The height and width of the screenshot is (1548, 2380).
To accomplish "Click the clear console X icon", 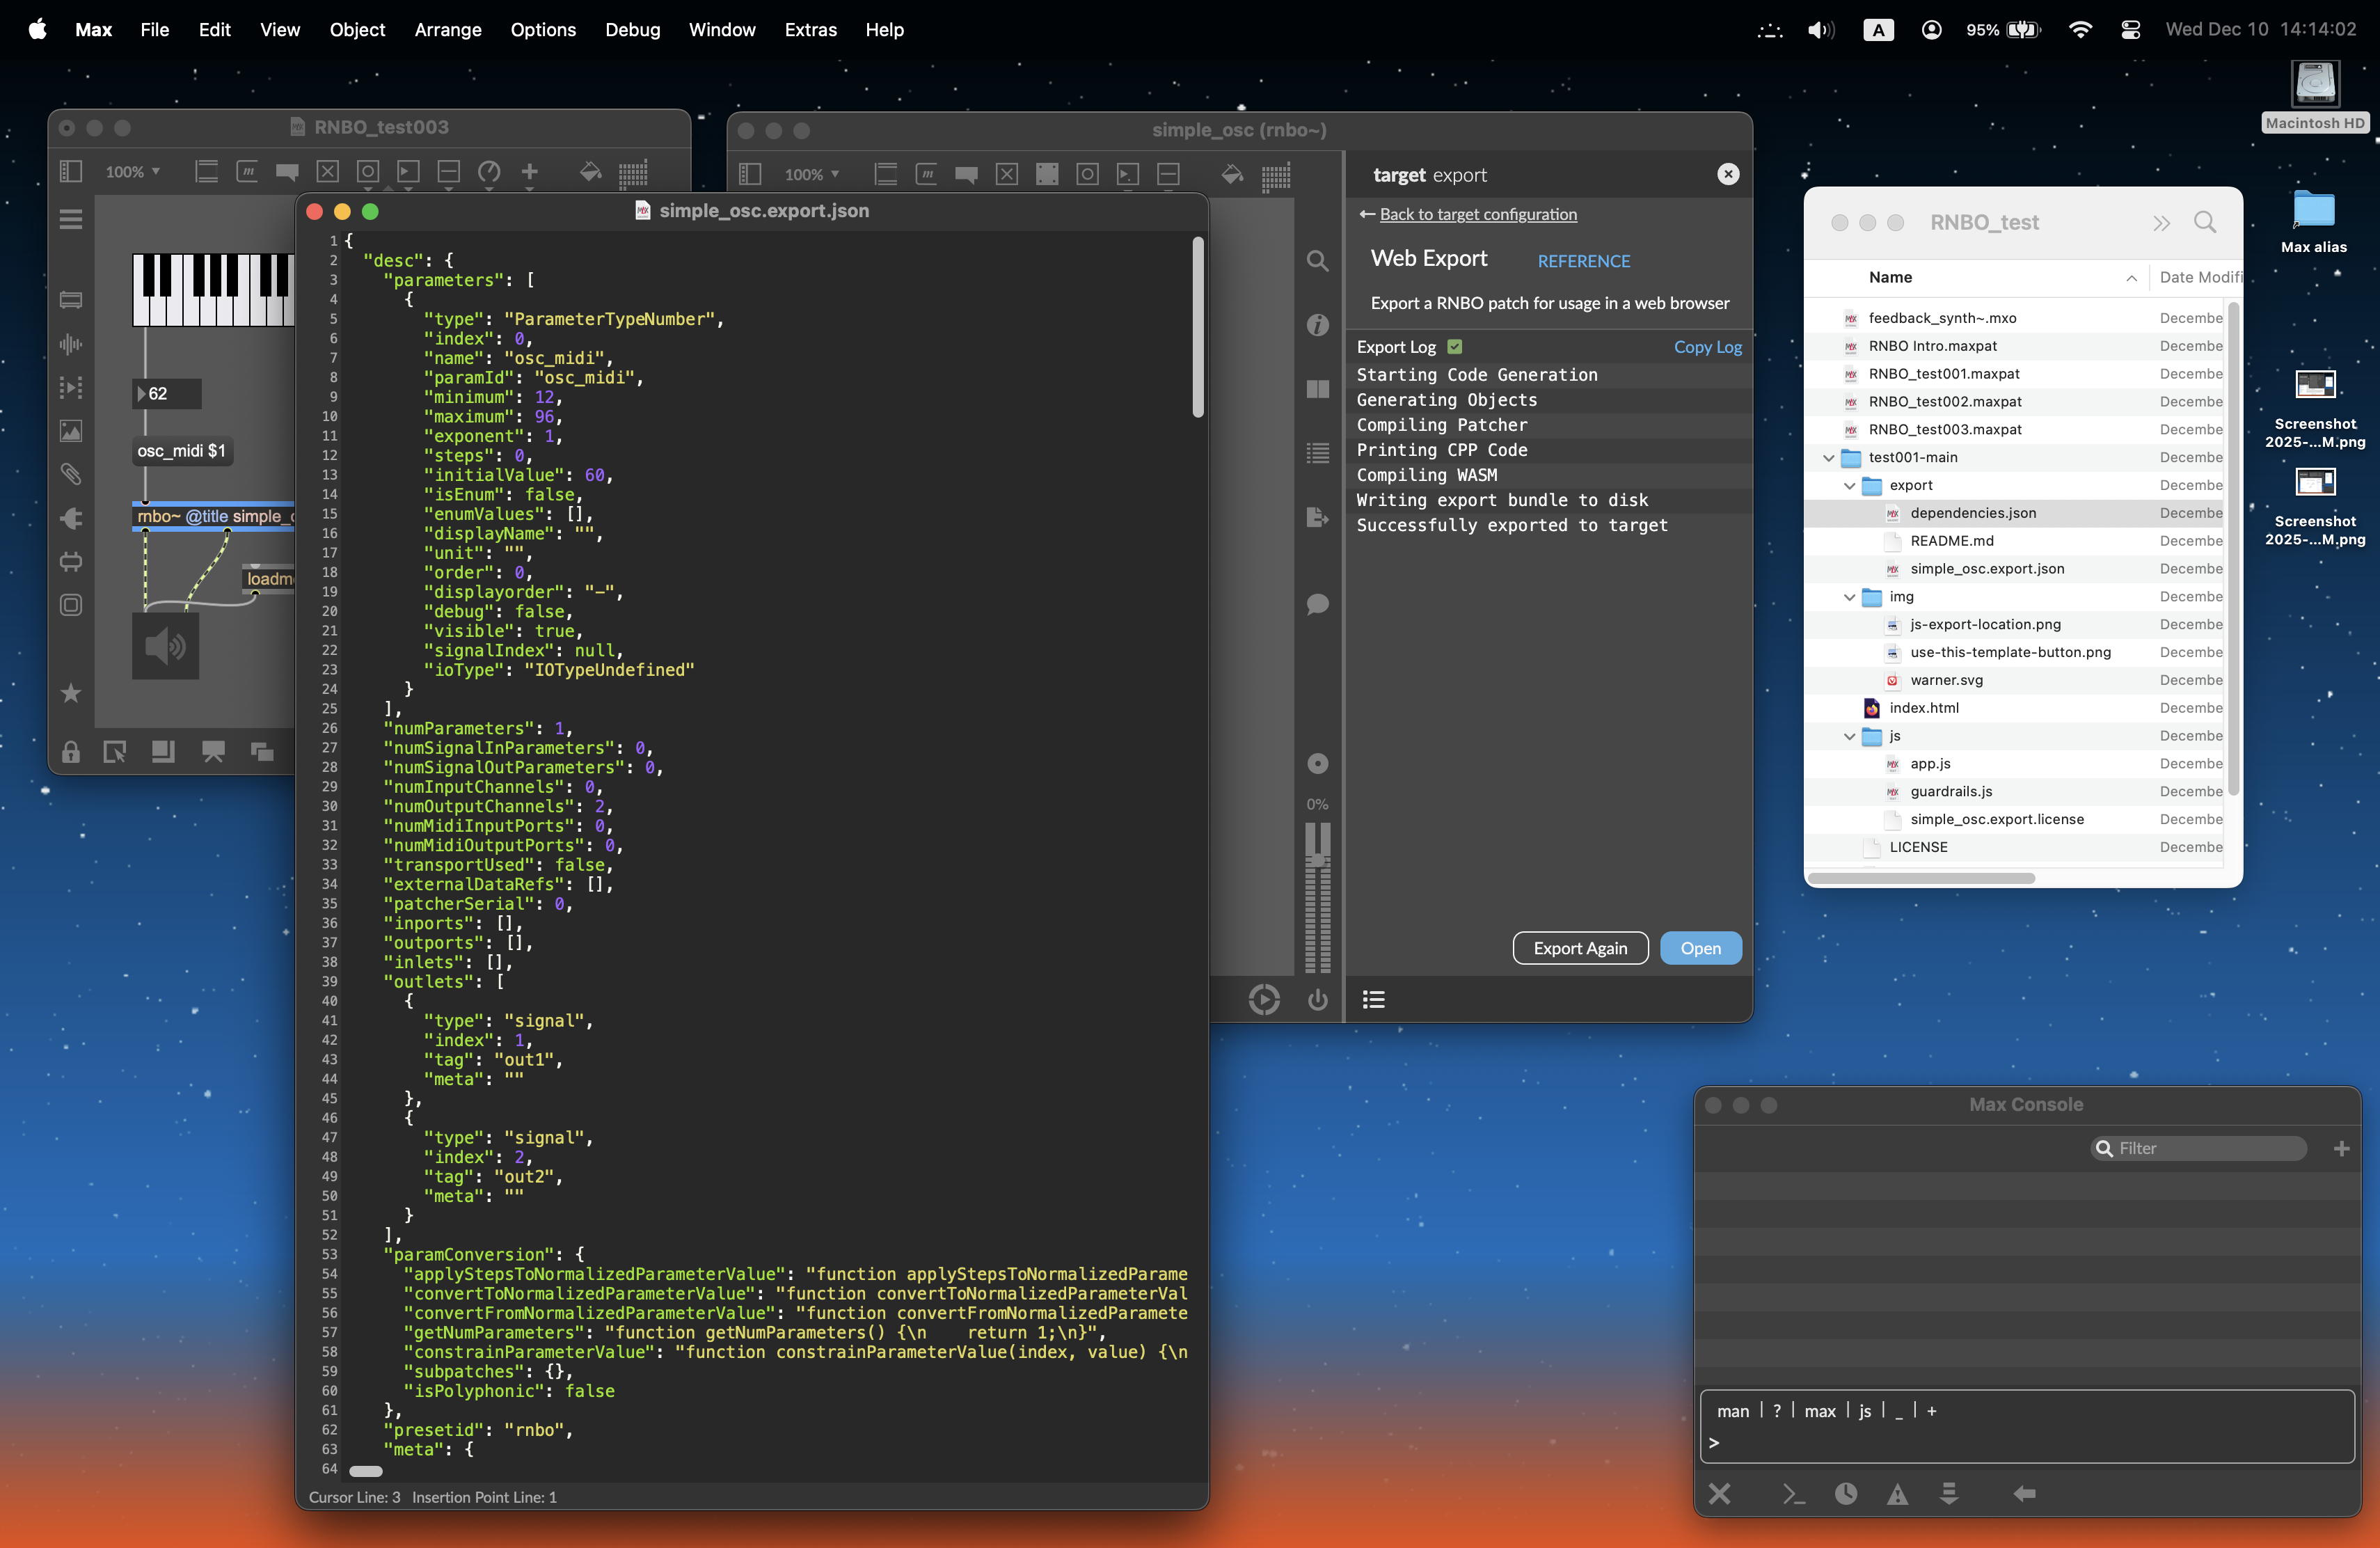I will point(1719,1493).
